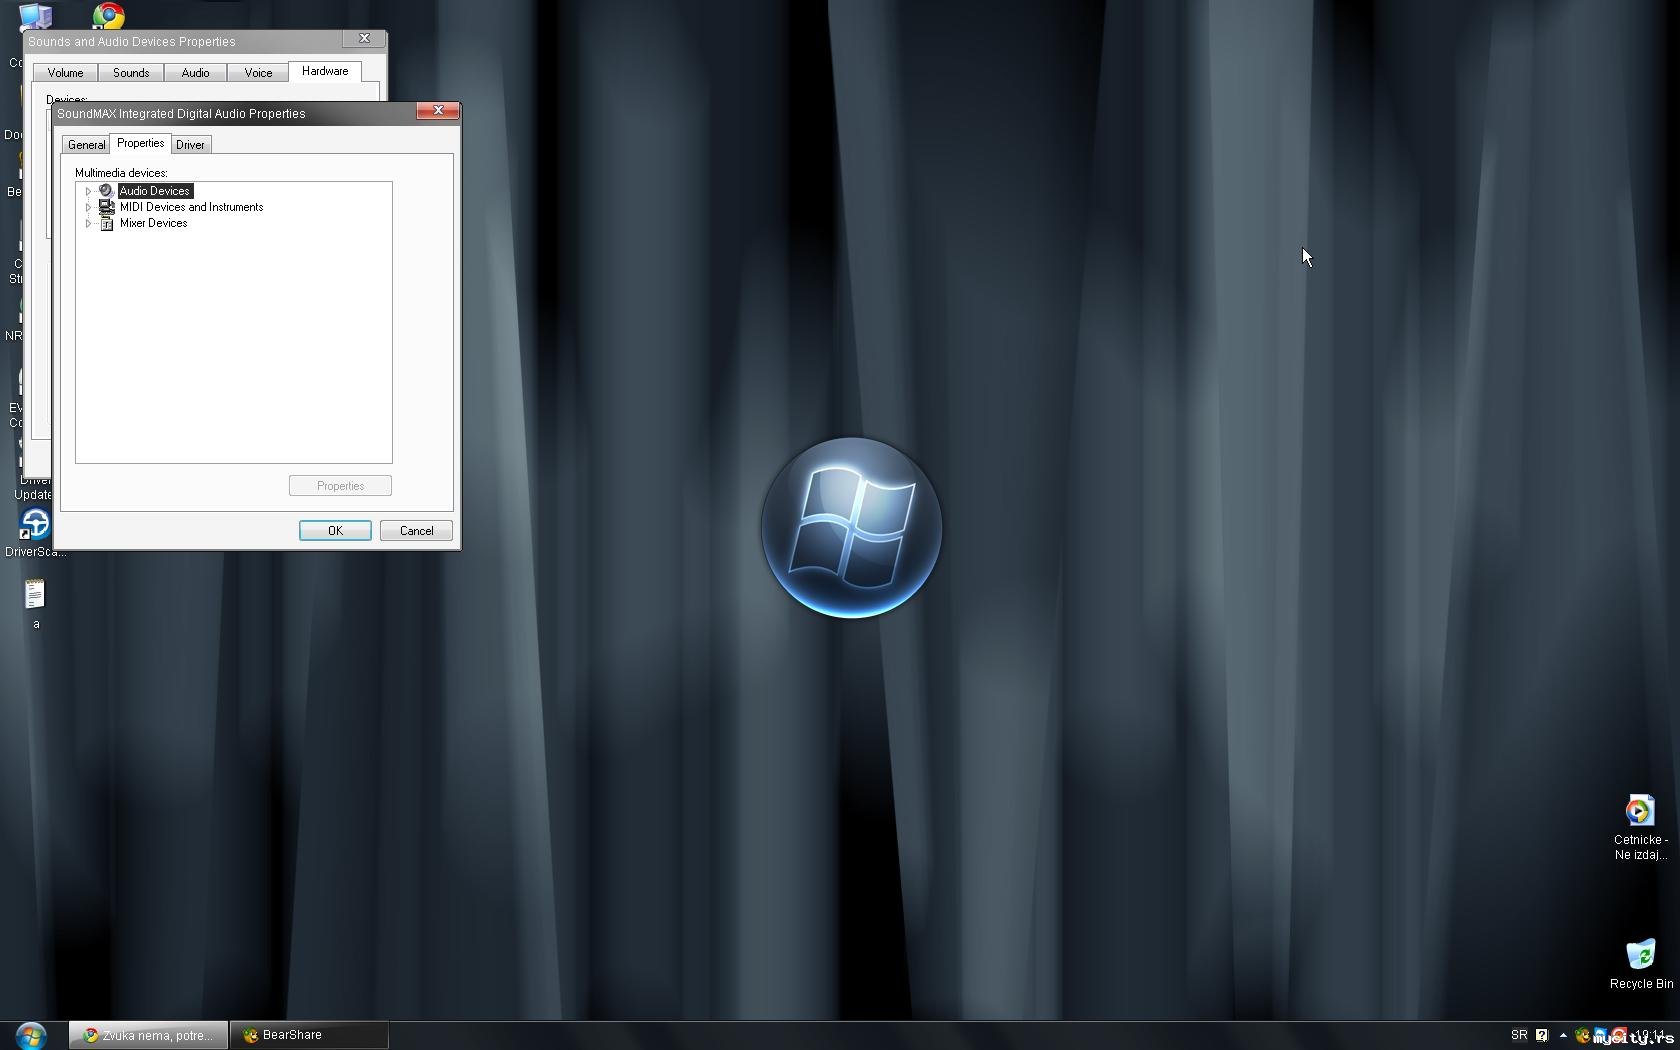Click the greyed Properties button below the list

tap(340, 486)
